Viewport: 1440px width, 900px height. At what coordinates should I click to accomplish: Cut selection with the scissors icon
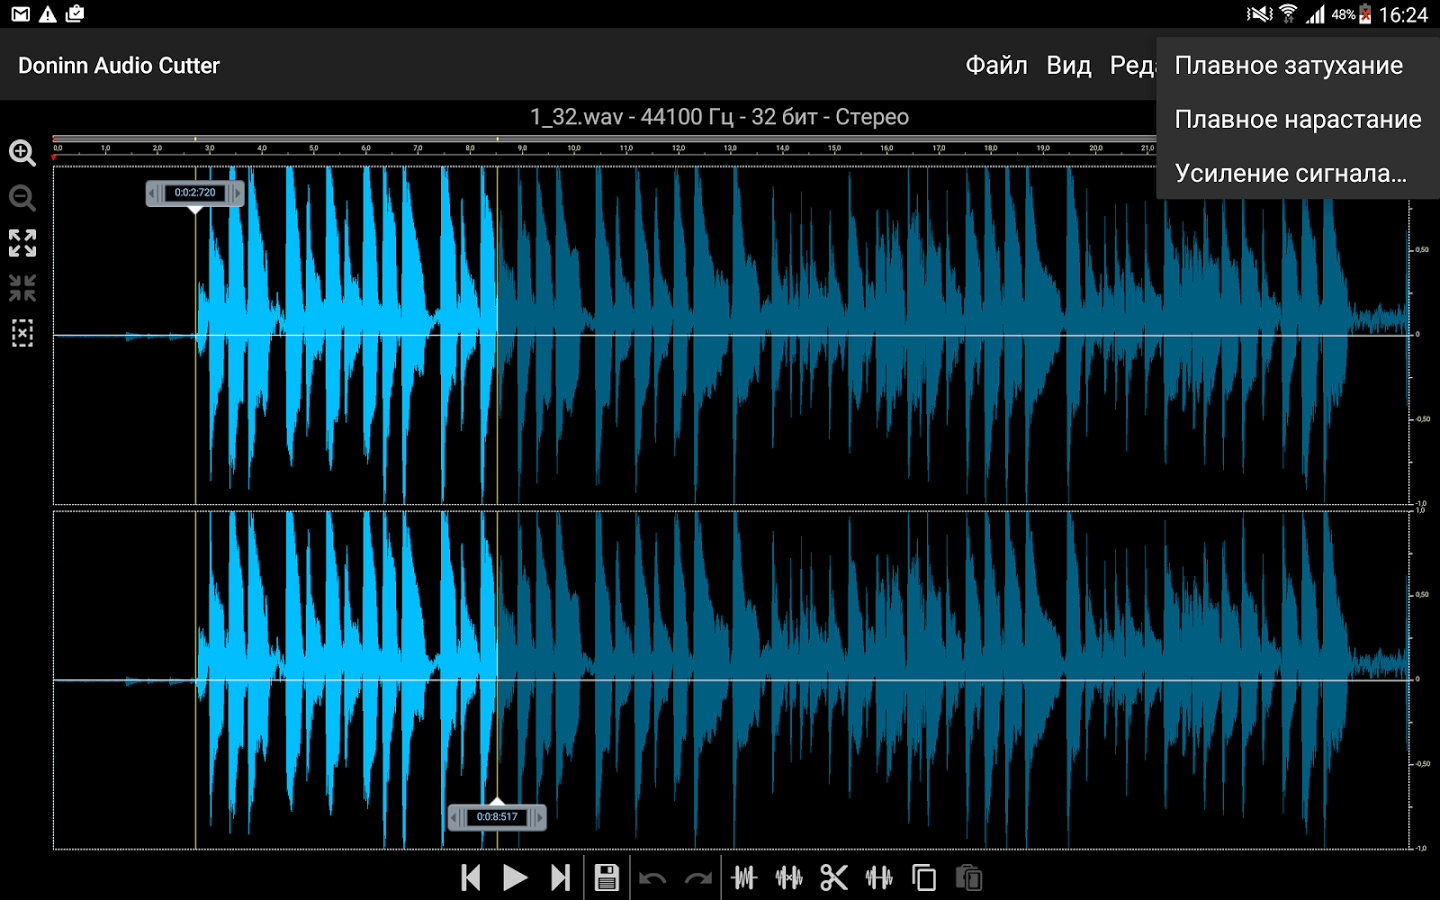[833, 878]
